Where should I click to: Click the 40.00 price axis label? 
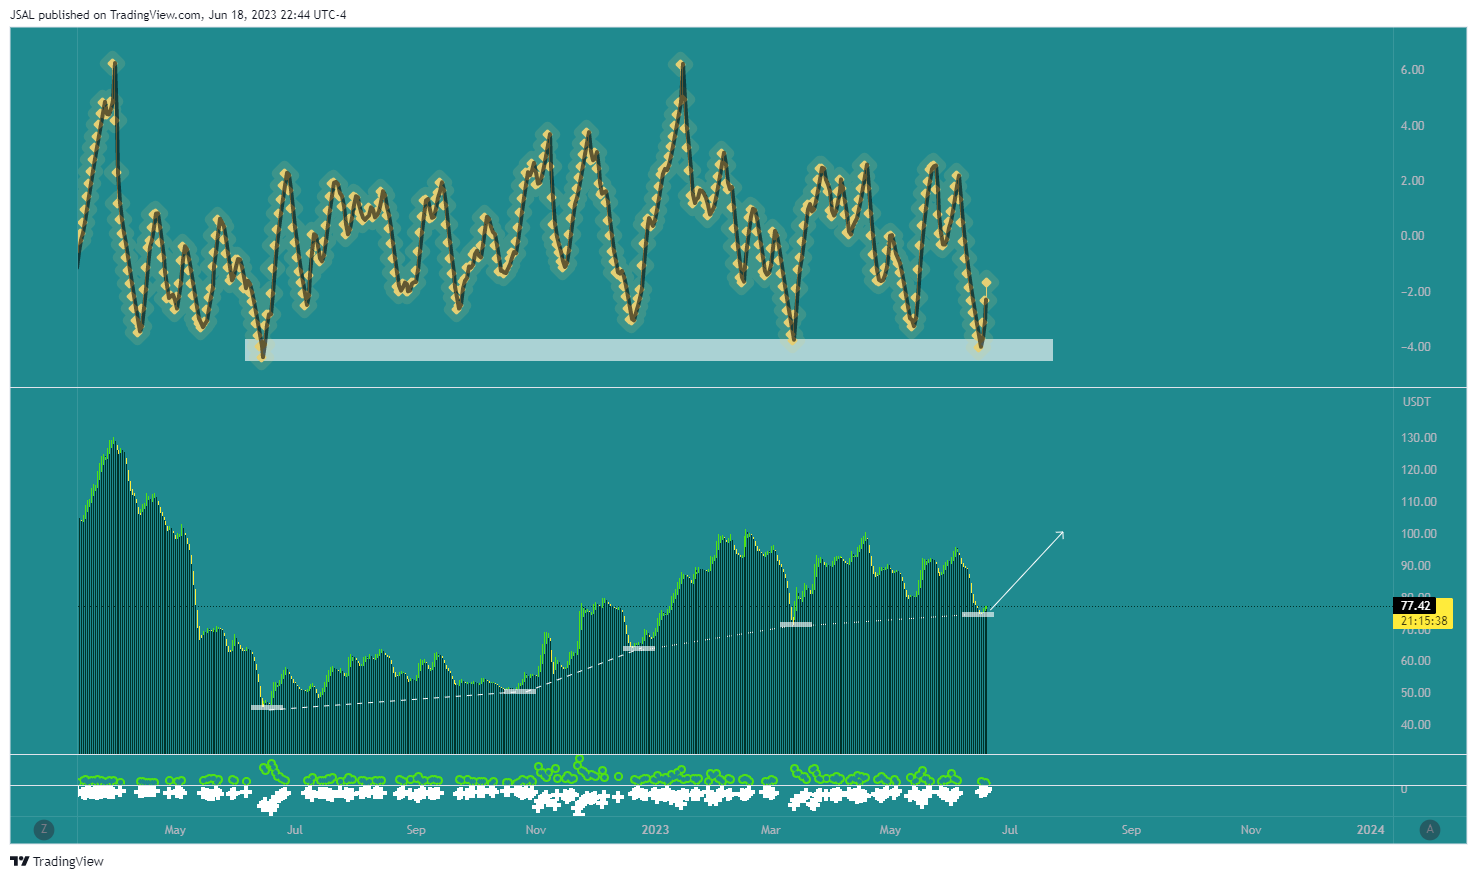pos(1416,725)
